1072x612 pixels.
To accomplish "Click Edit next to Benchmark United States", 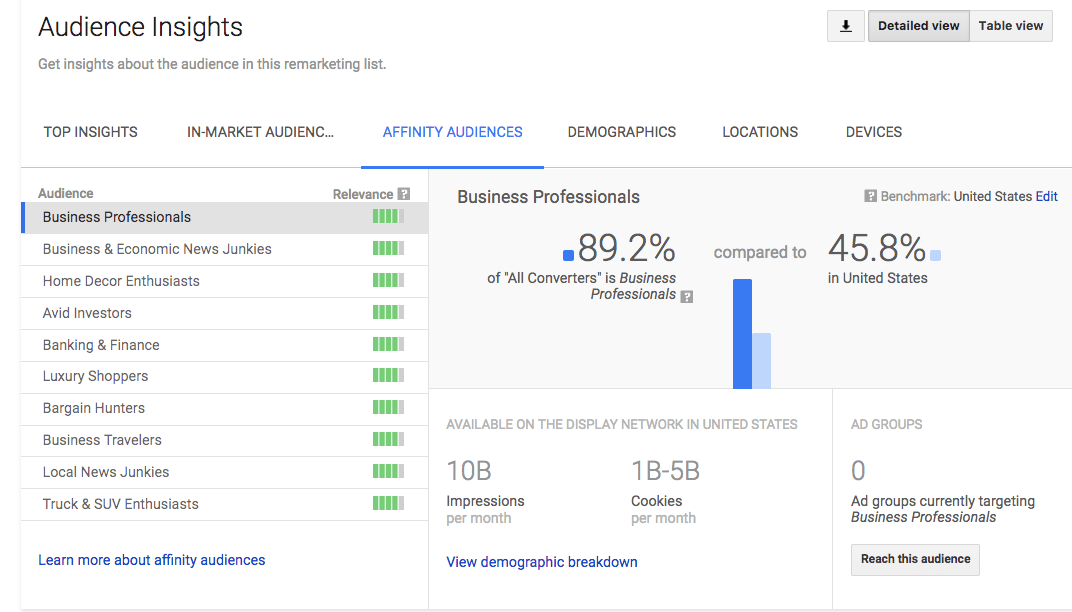I will 1046,196.
